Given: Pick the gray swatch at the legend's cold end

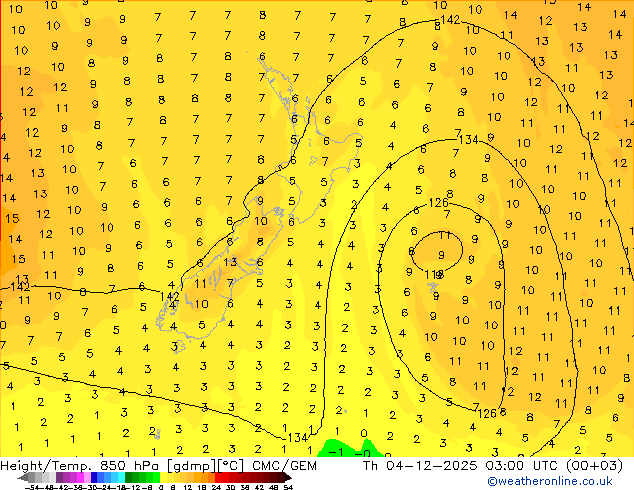Looking at the screenshot, I should pos(32,478).
